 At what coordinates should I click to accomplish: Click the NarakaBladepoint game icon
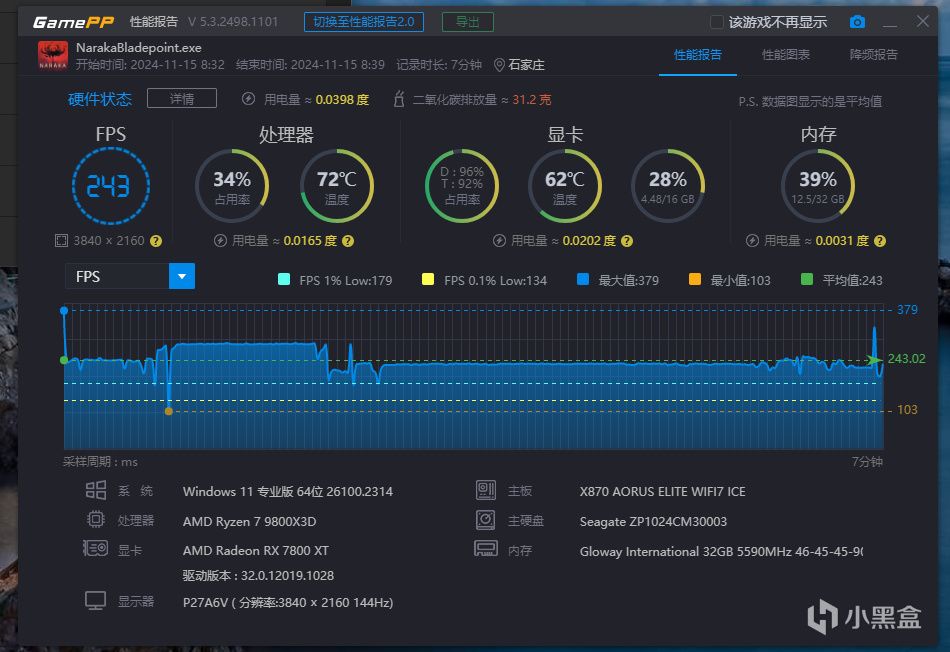[x=53, y=56]
